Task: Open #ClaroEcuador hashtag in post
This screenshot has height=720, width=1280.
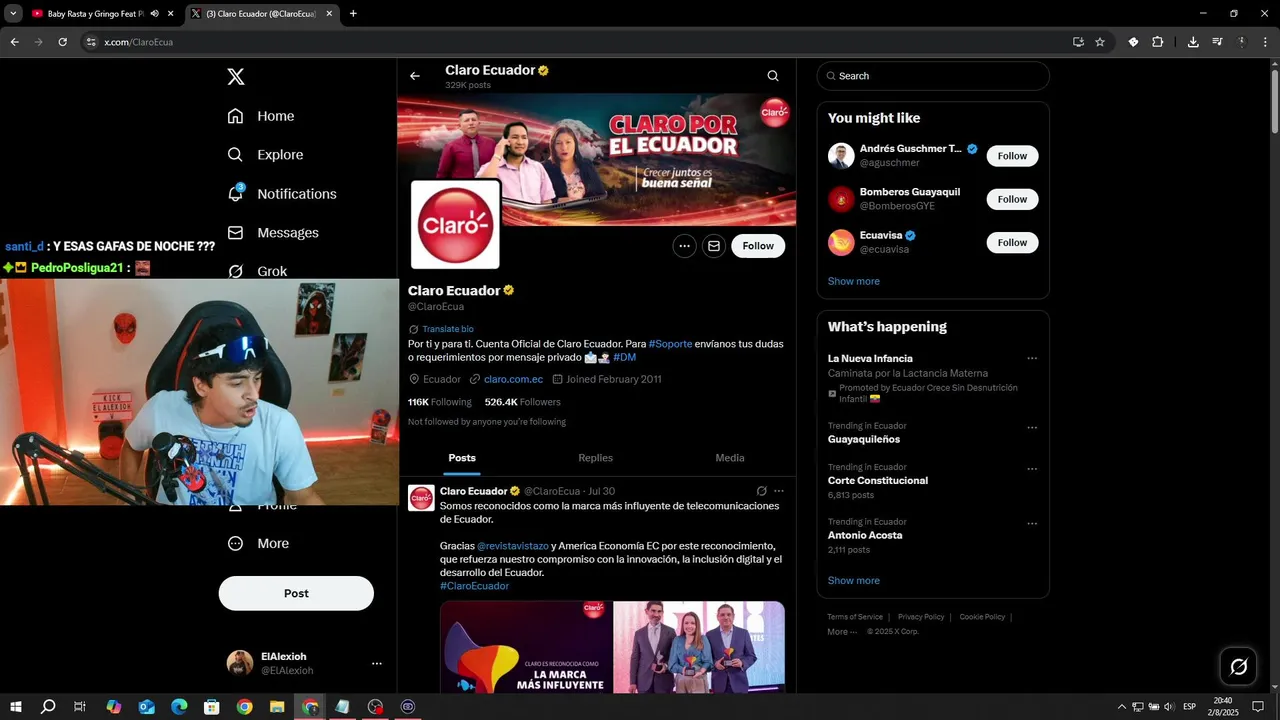Action: coord(474,586)
